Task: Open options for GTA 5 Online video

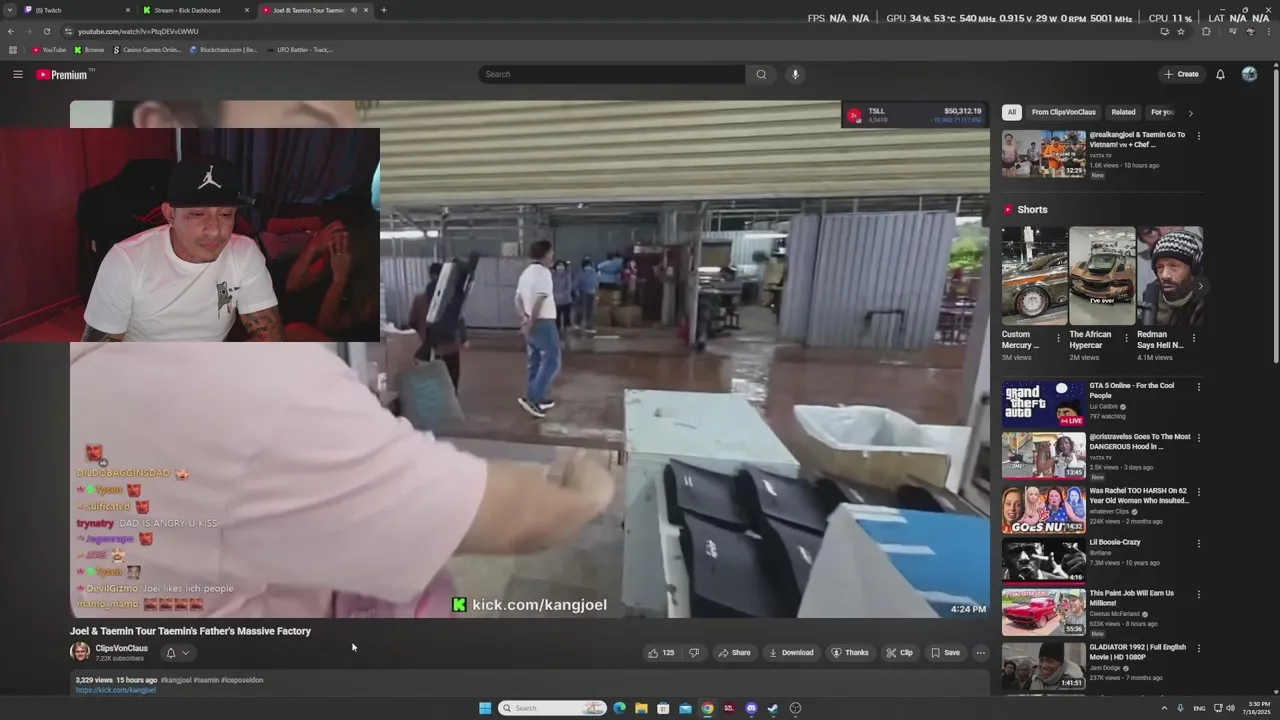Action: [1199, 387]
